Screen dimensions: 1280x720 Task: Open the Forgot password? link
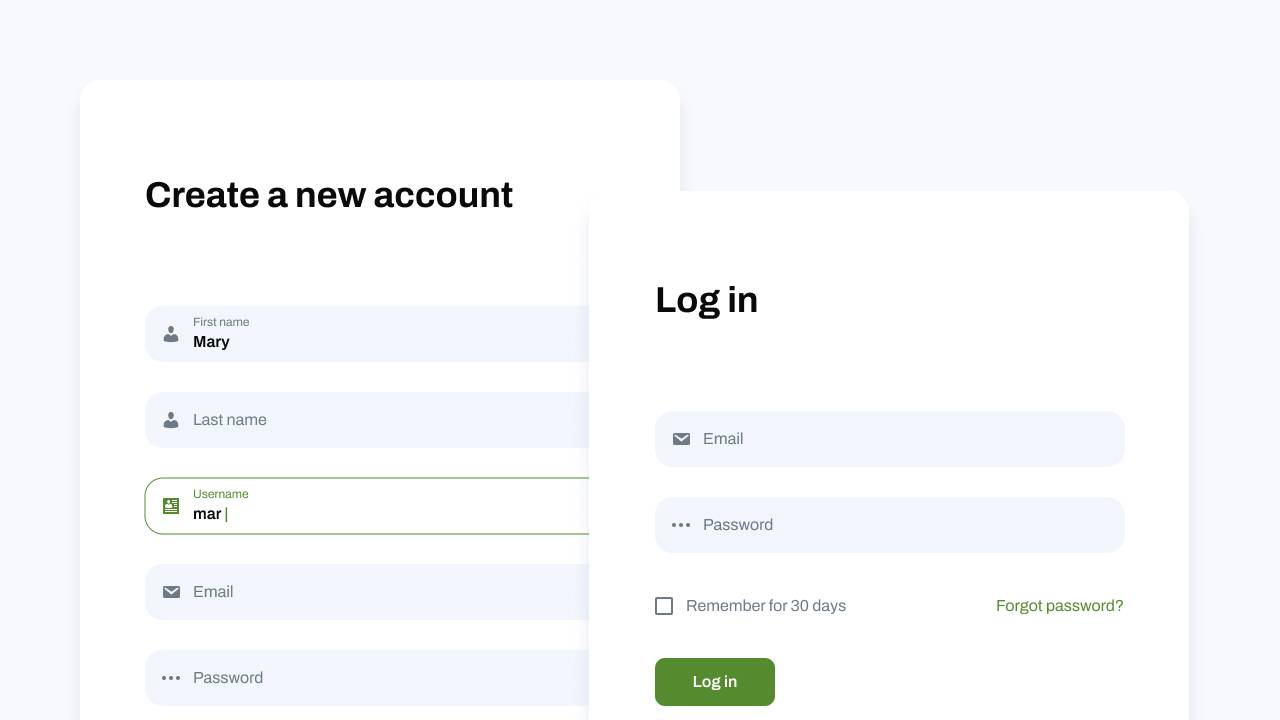pos(1059,606)
